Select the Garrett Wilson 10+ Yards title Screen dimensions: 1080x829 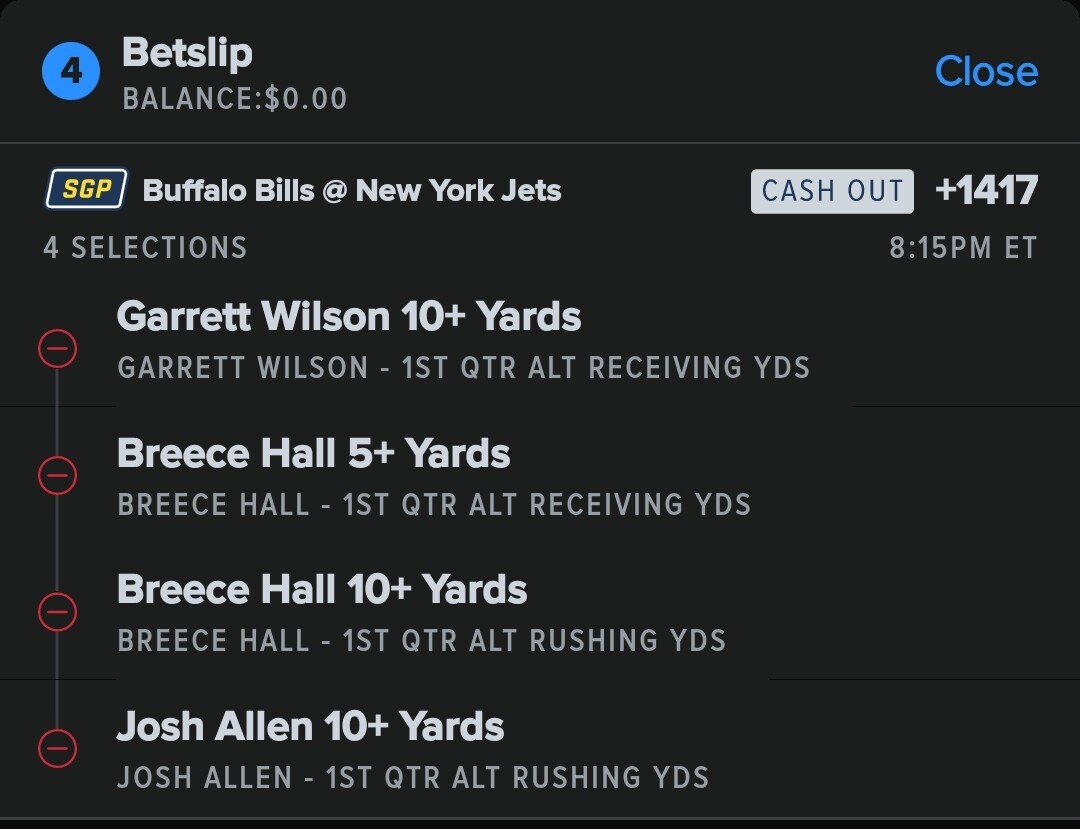349,317
